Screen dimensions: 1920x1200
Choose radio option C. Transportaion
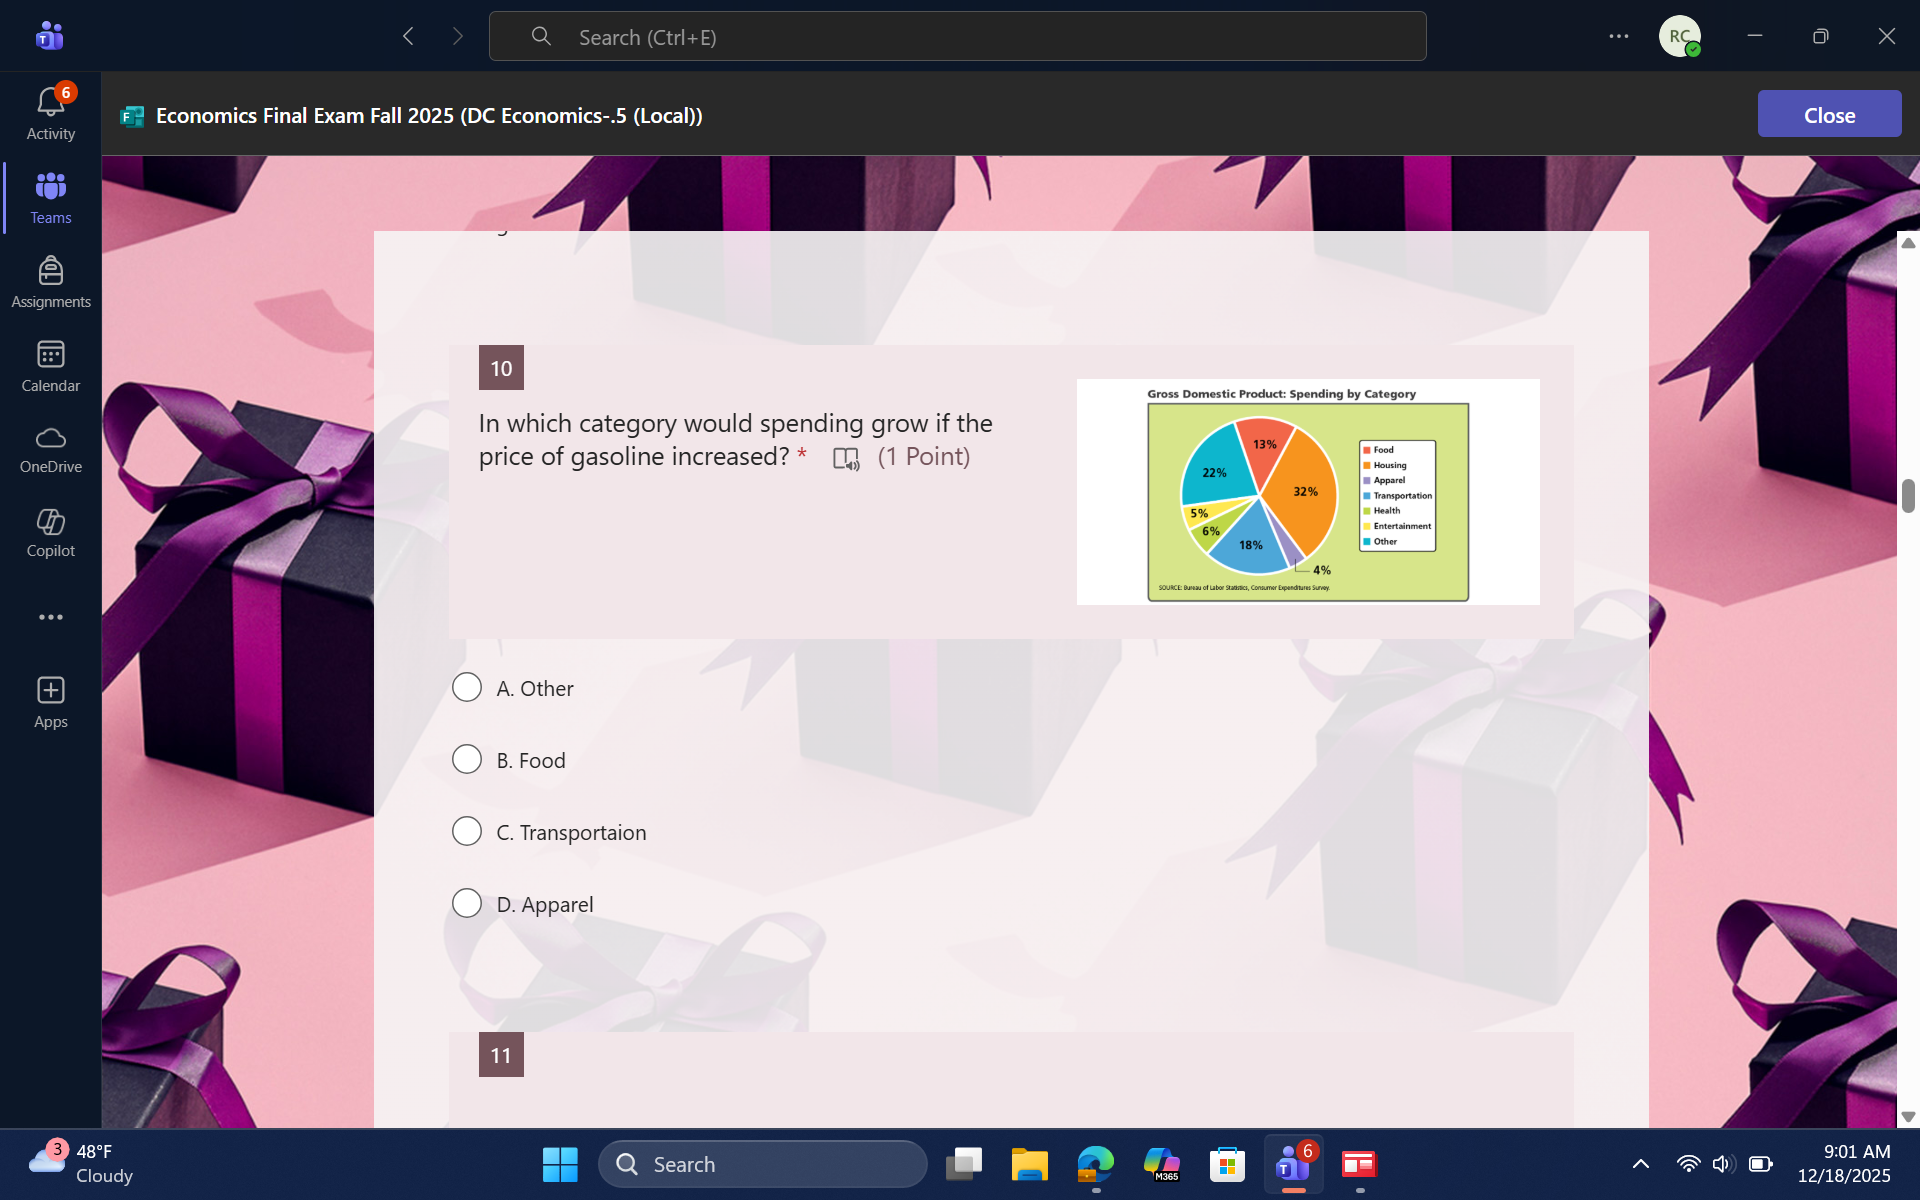pos(467,832)
